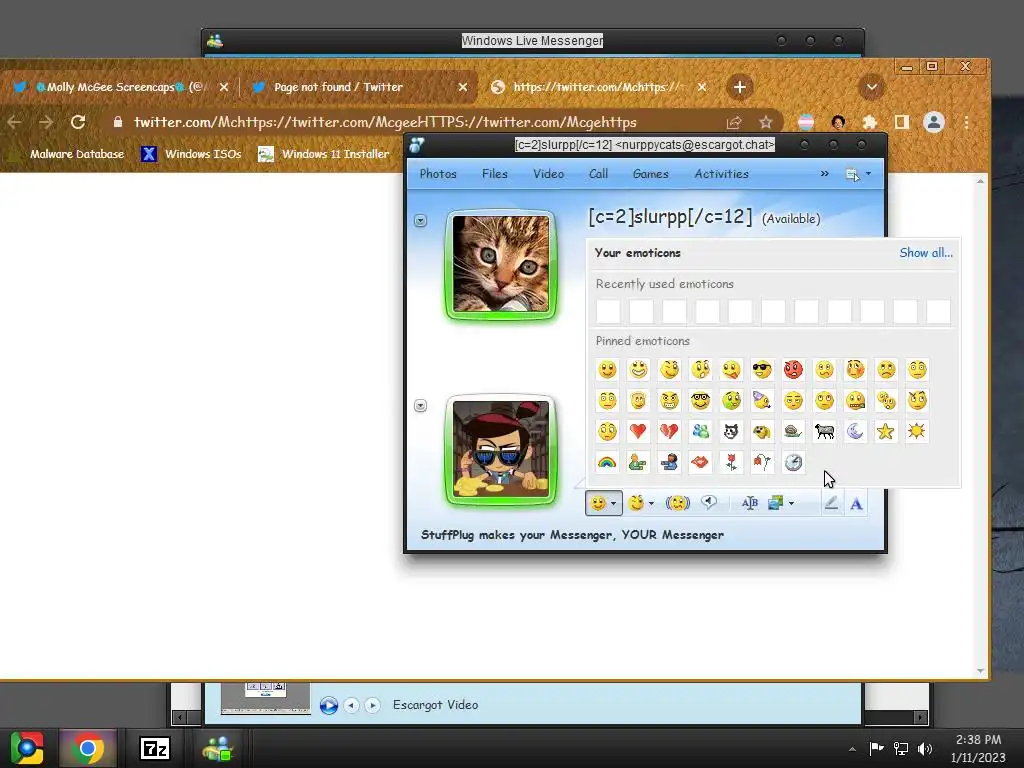This screenshot has width=1024, height=768.
Task: Insert the first smiley pinned emoticon
Action: click(x=607, y=370)
